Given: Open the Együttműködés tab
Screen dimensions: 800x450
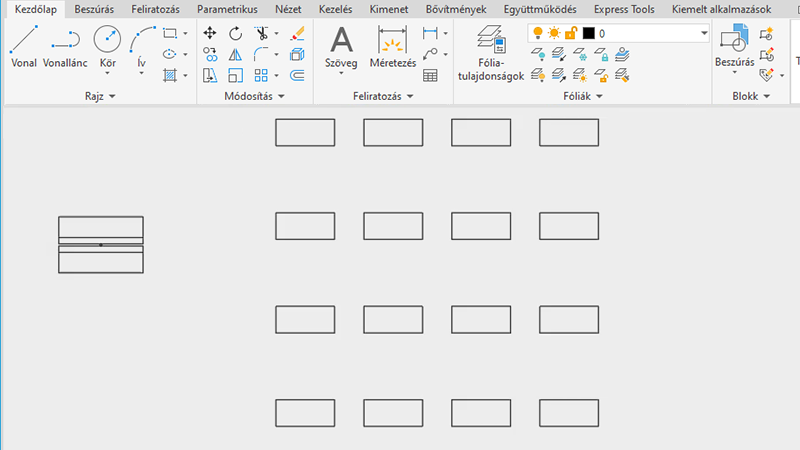Looking at the screenshot, I should tap(540, 9).
